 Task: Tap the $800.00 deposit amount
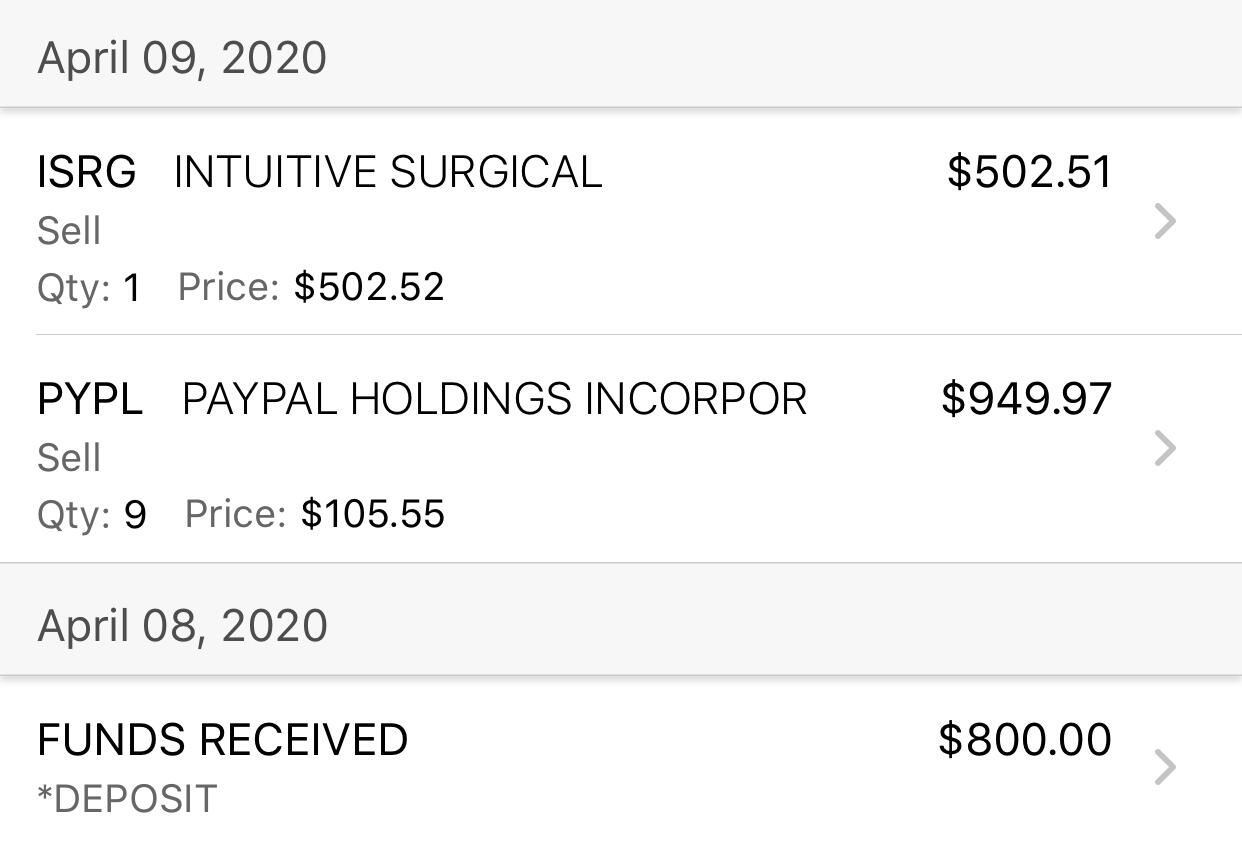tap(1025, 740)
